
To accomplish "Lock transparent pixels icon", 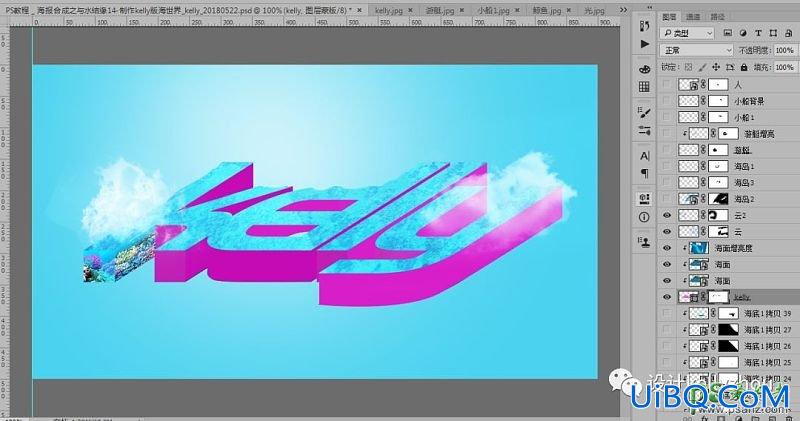I will coord(689,67).
